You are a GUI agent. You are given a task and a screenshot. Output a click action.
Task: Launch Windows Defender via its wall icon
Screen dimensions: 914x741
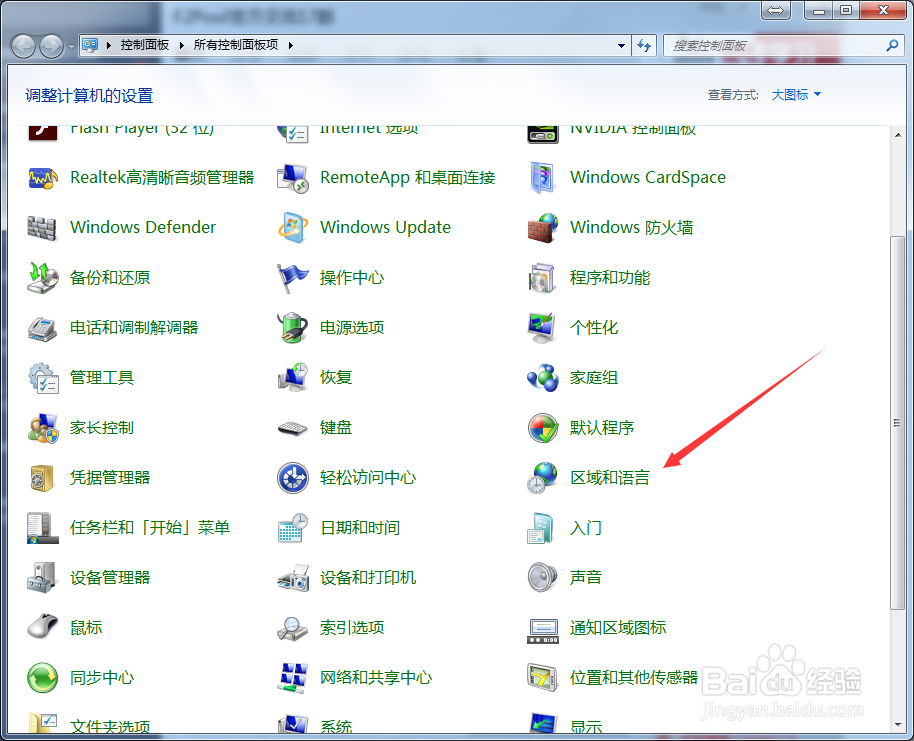tap(43, 227)
